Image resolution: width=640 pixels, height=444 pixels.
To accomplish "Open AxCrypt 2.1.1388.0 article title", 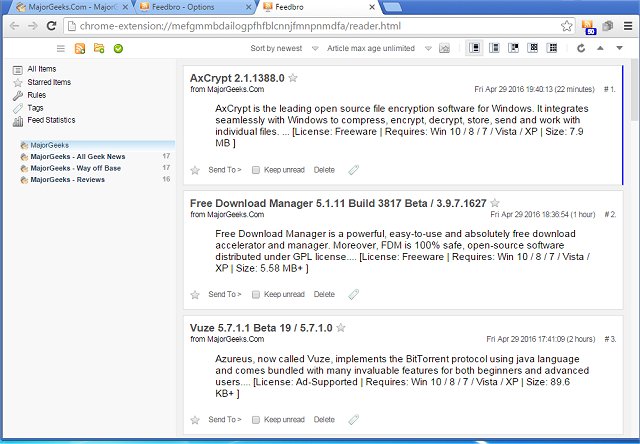I will [237, 78].
